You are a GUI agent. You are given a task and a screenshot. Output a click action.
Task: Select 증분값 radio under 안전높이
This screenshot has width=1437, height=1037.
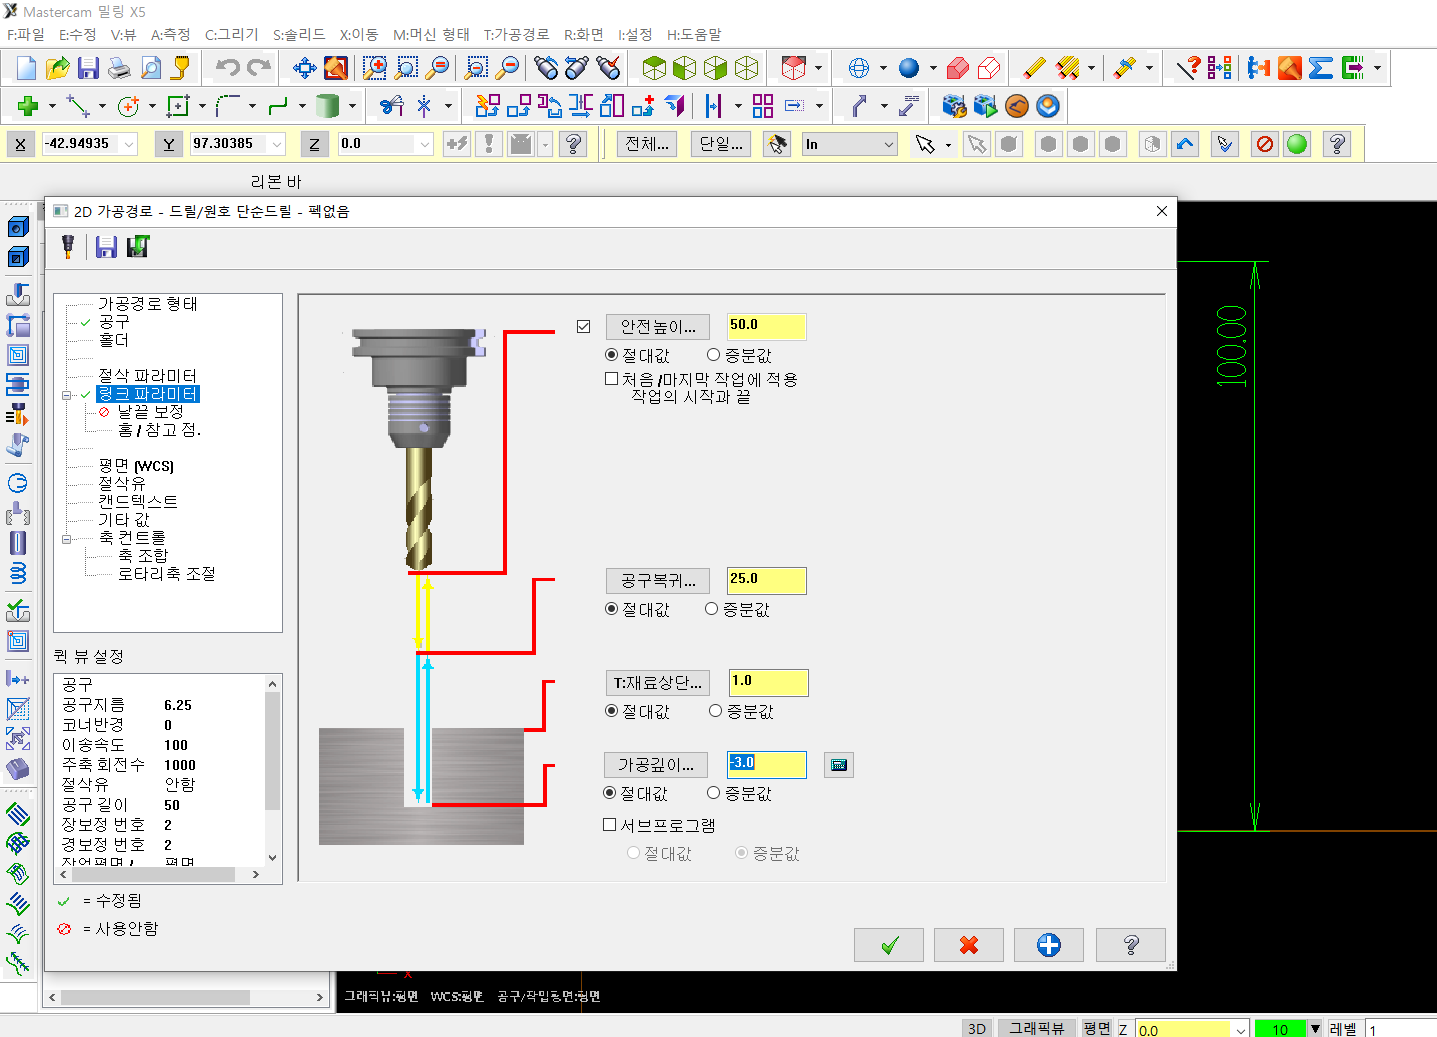[713, 355]
